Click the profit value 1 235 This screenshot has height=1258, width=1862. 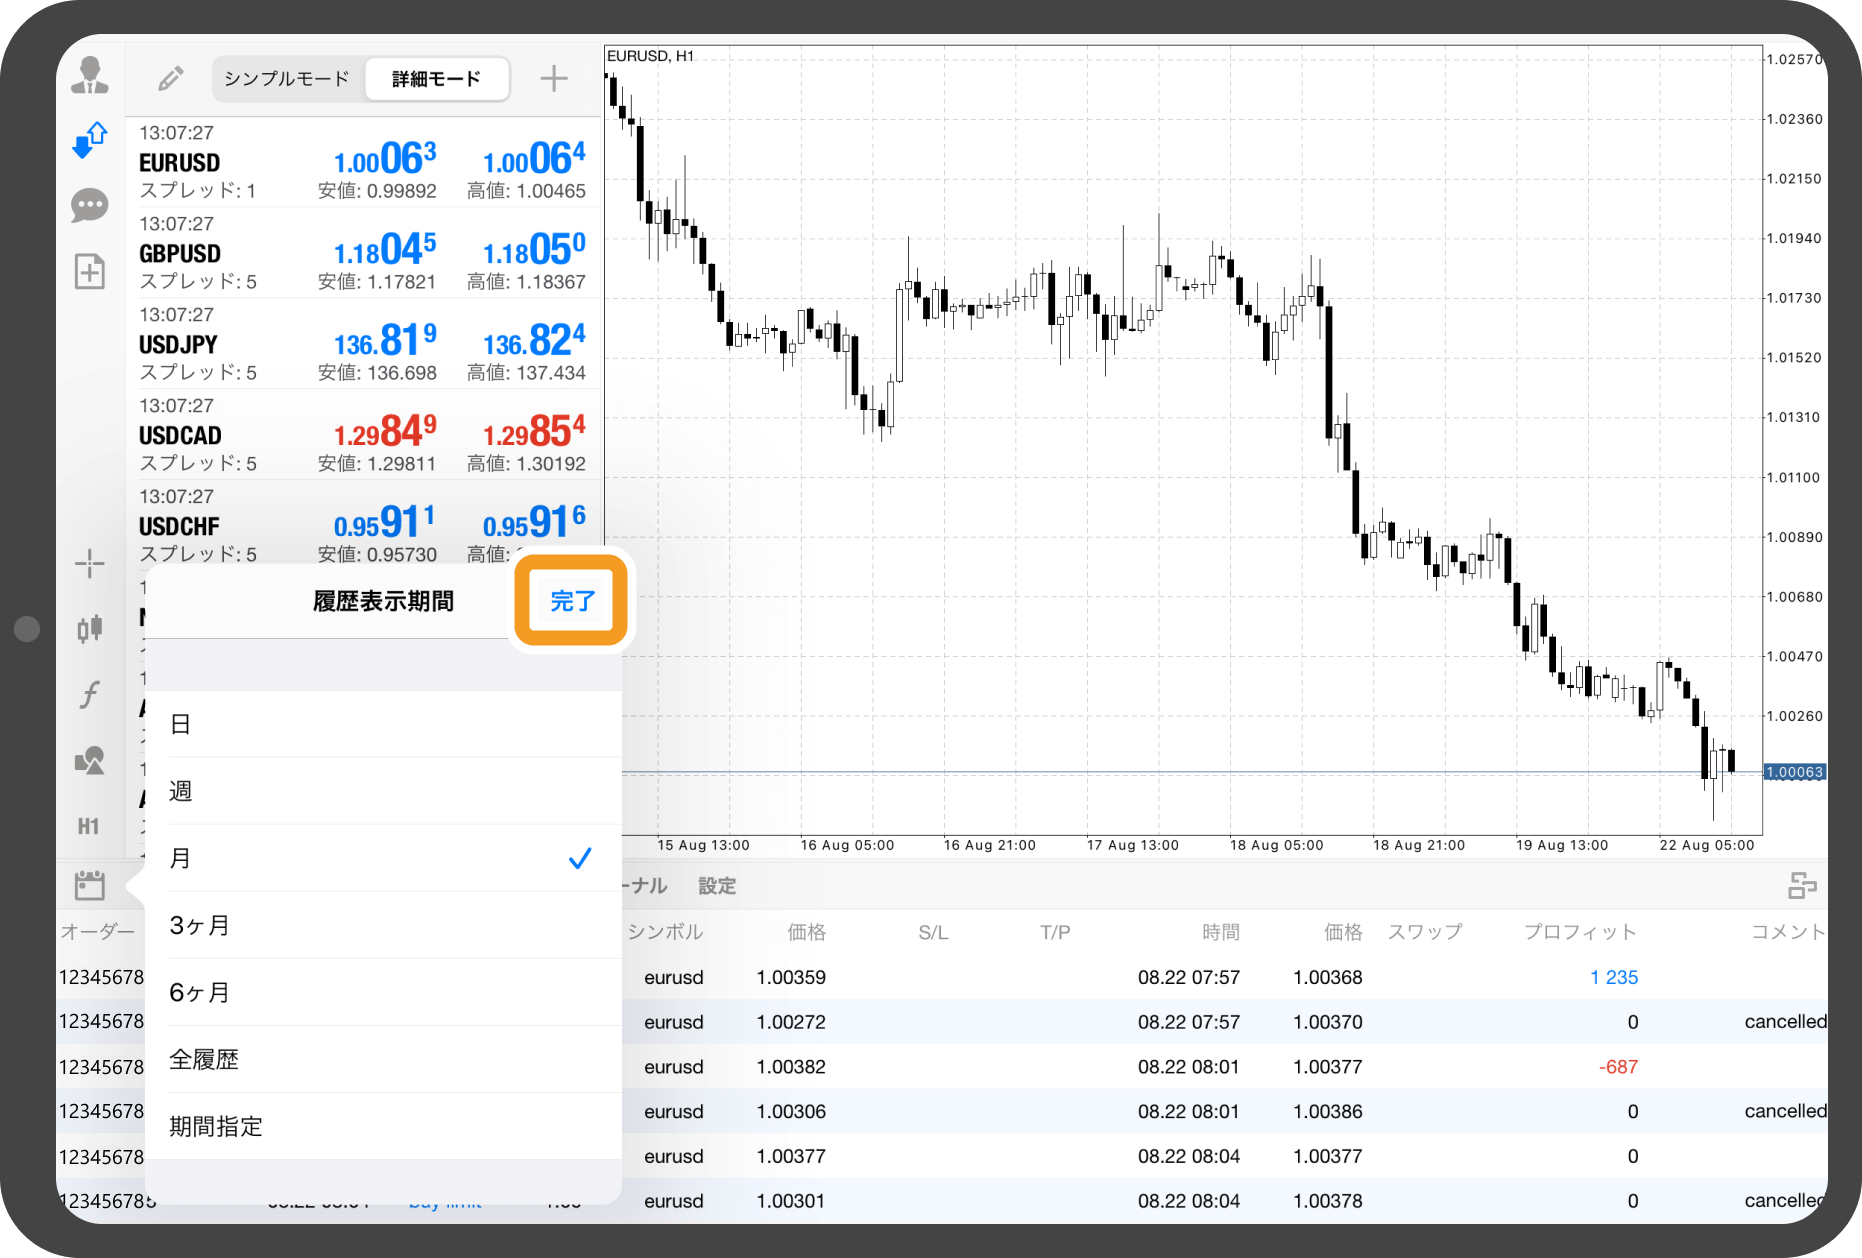pyautogui.click(x=1614, y=977)
